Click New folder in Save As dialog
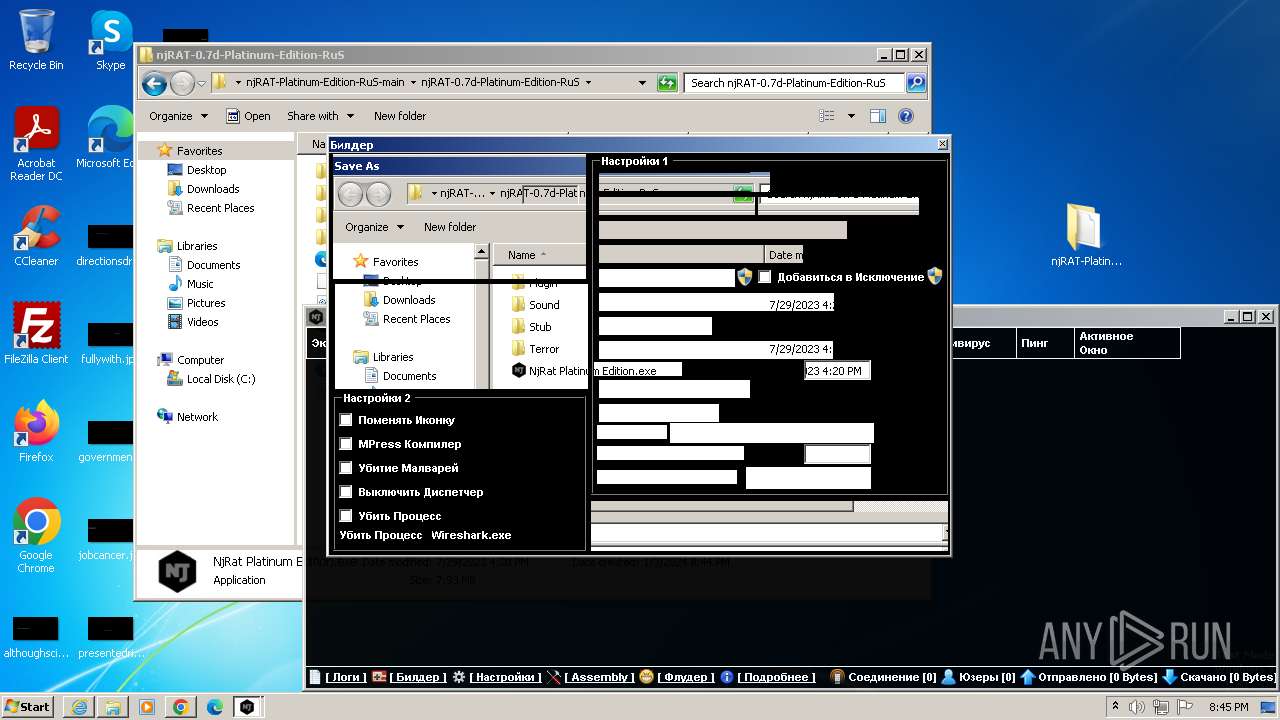1280x720 pixels. [x=450, y=227]
